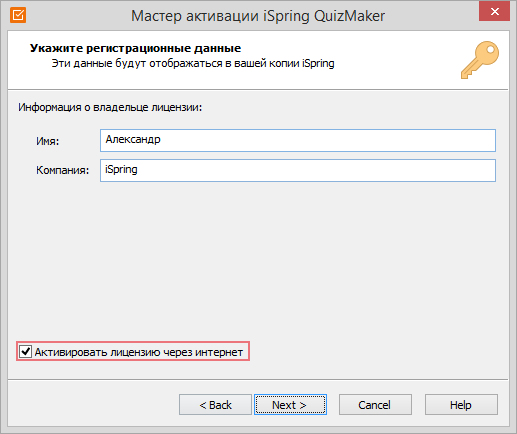Click the title text 'Мастер активации iSpring QuizMaker'
The height and width of the screenshot is (434, 517).
(258, 16)
